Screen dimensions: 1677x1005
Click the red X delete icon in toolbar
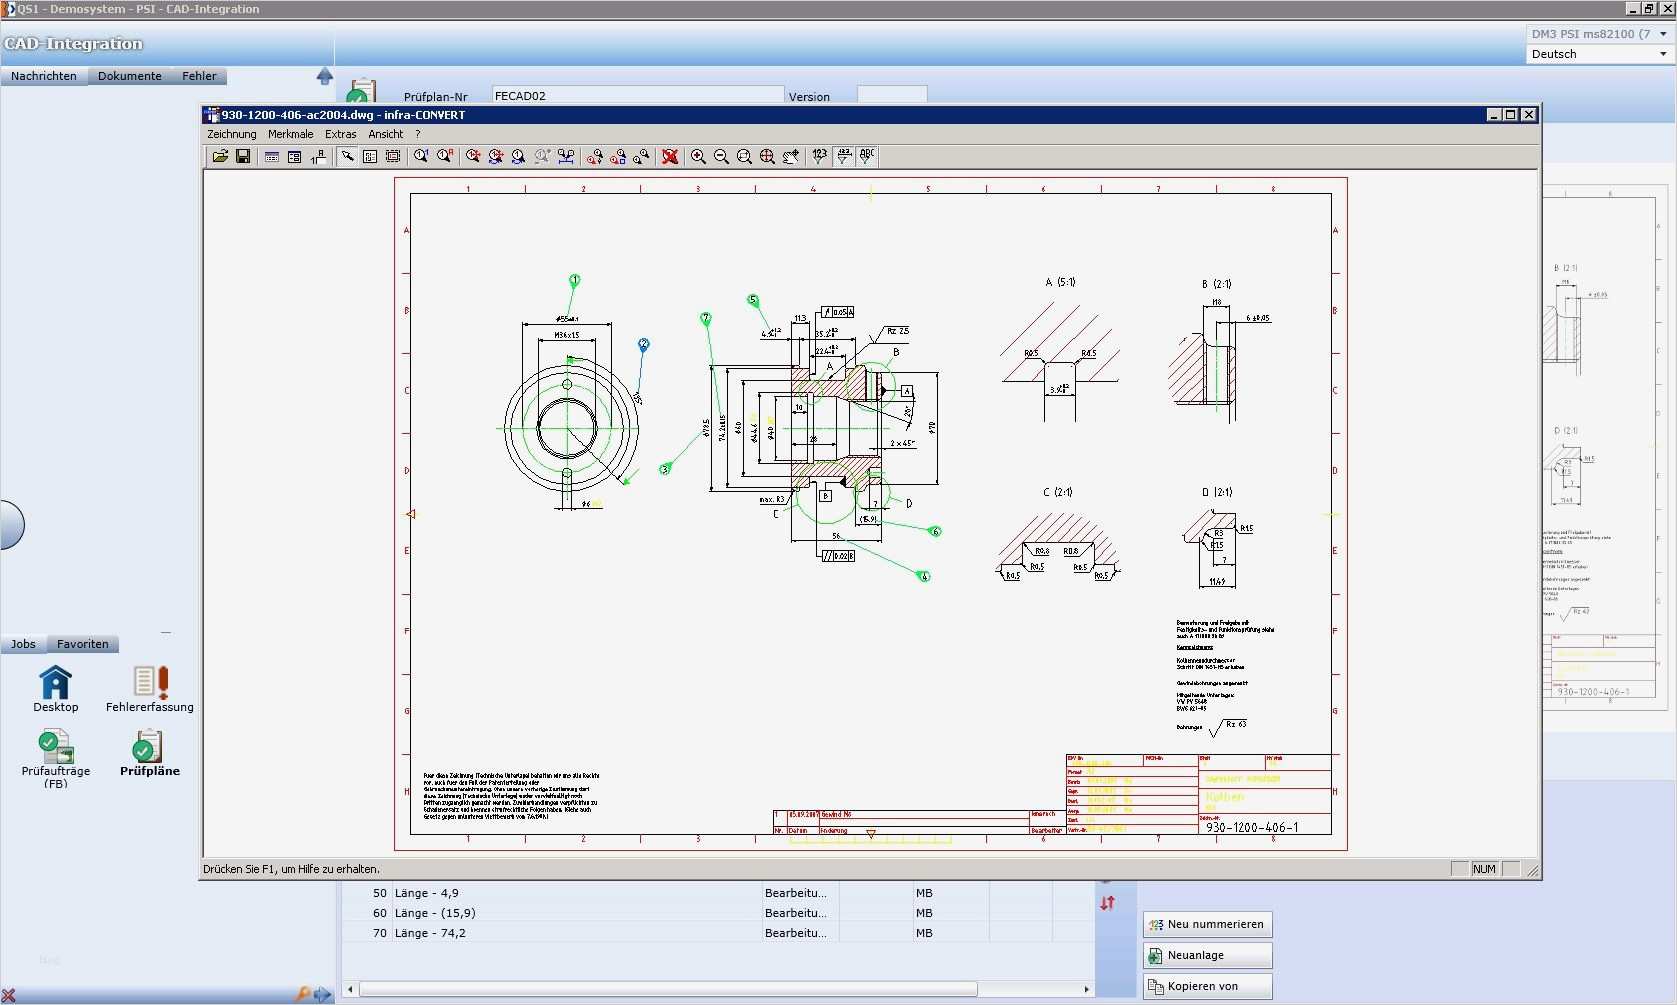tap(670, 156)
